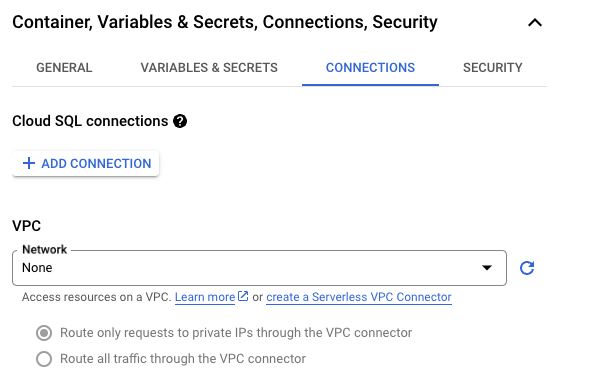The image size is (596, 387).
Task: Collapse the section with the up chevron
Action: pos(535,23)
